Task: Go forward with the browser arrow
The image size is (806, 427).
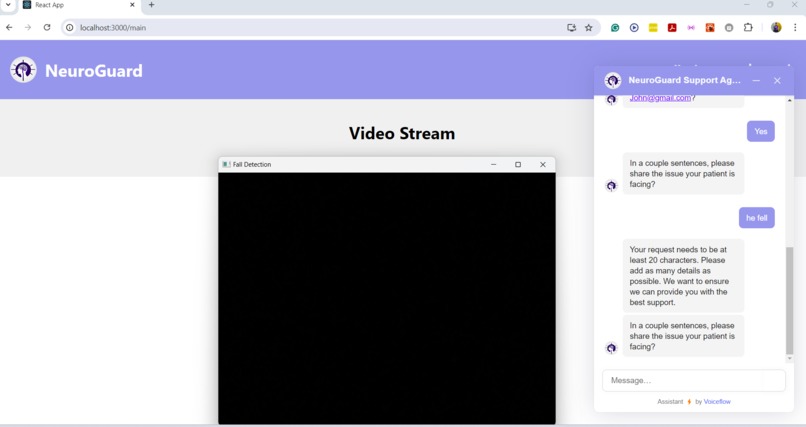Action: pyautogui.click(x=28, y=28)
